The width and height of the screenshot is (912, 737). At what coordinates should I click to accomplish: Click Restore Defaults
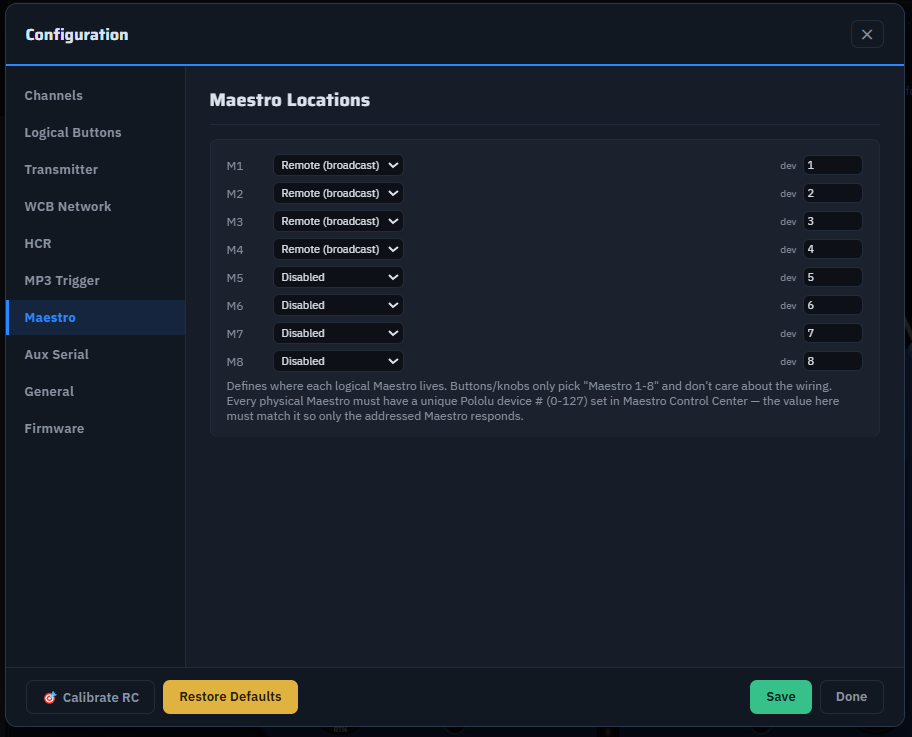point(230,697)
